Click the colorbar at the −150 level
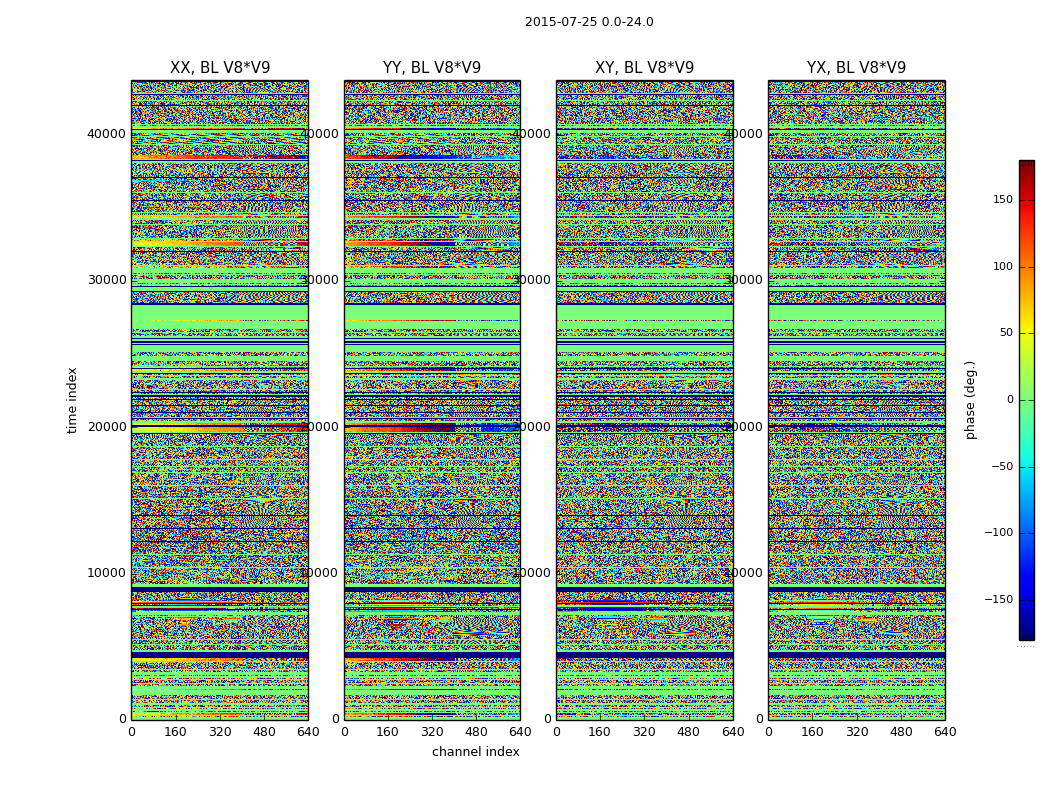The image size is (1050, 800). pyautogui.click(x=1027, y=599)
